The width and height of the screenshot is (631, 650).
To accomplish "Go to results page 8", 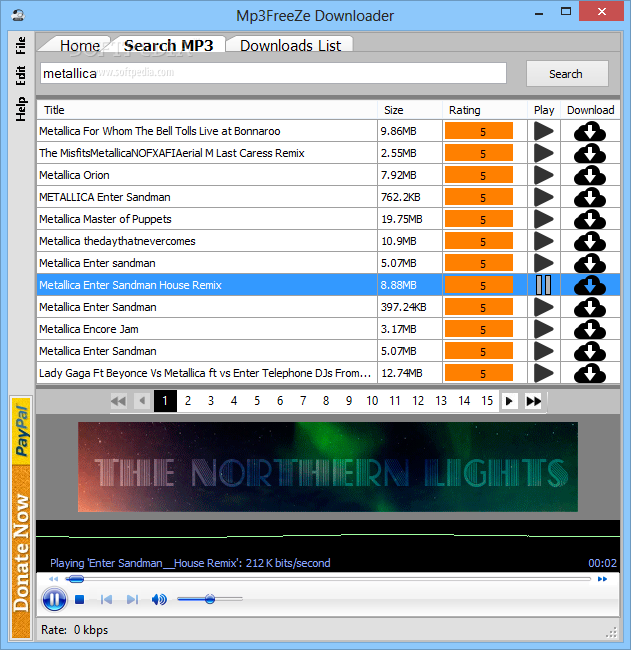I will (x=326, y=401).
